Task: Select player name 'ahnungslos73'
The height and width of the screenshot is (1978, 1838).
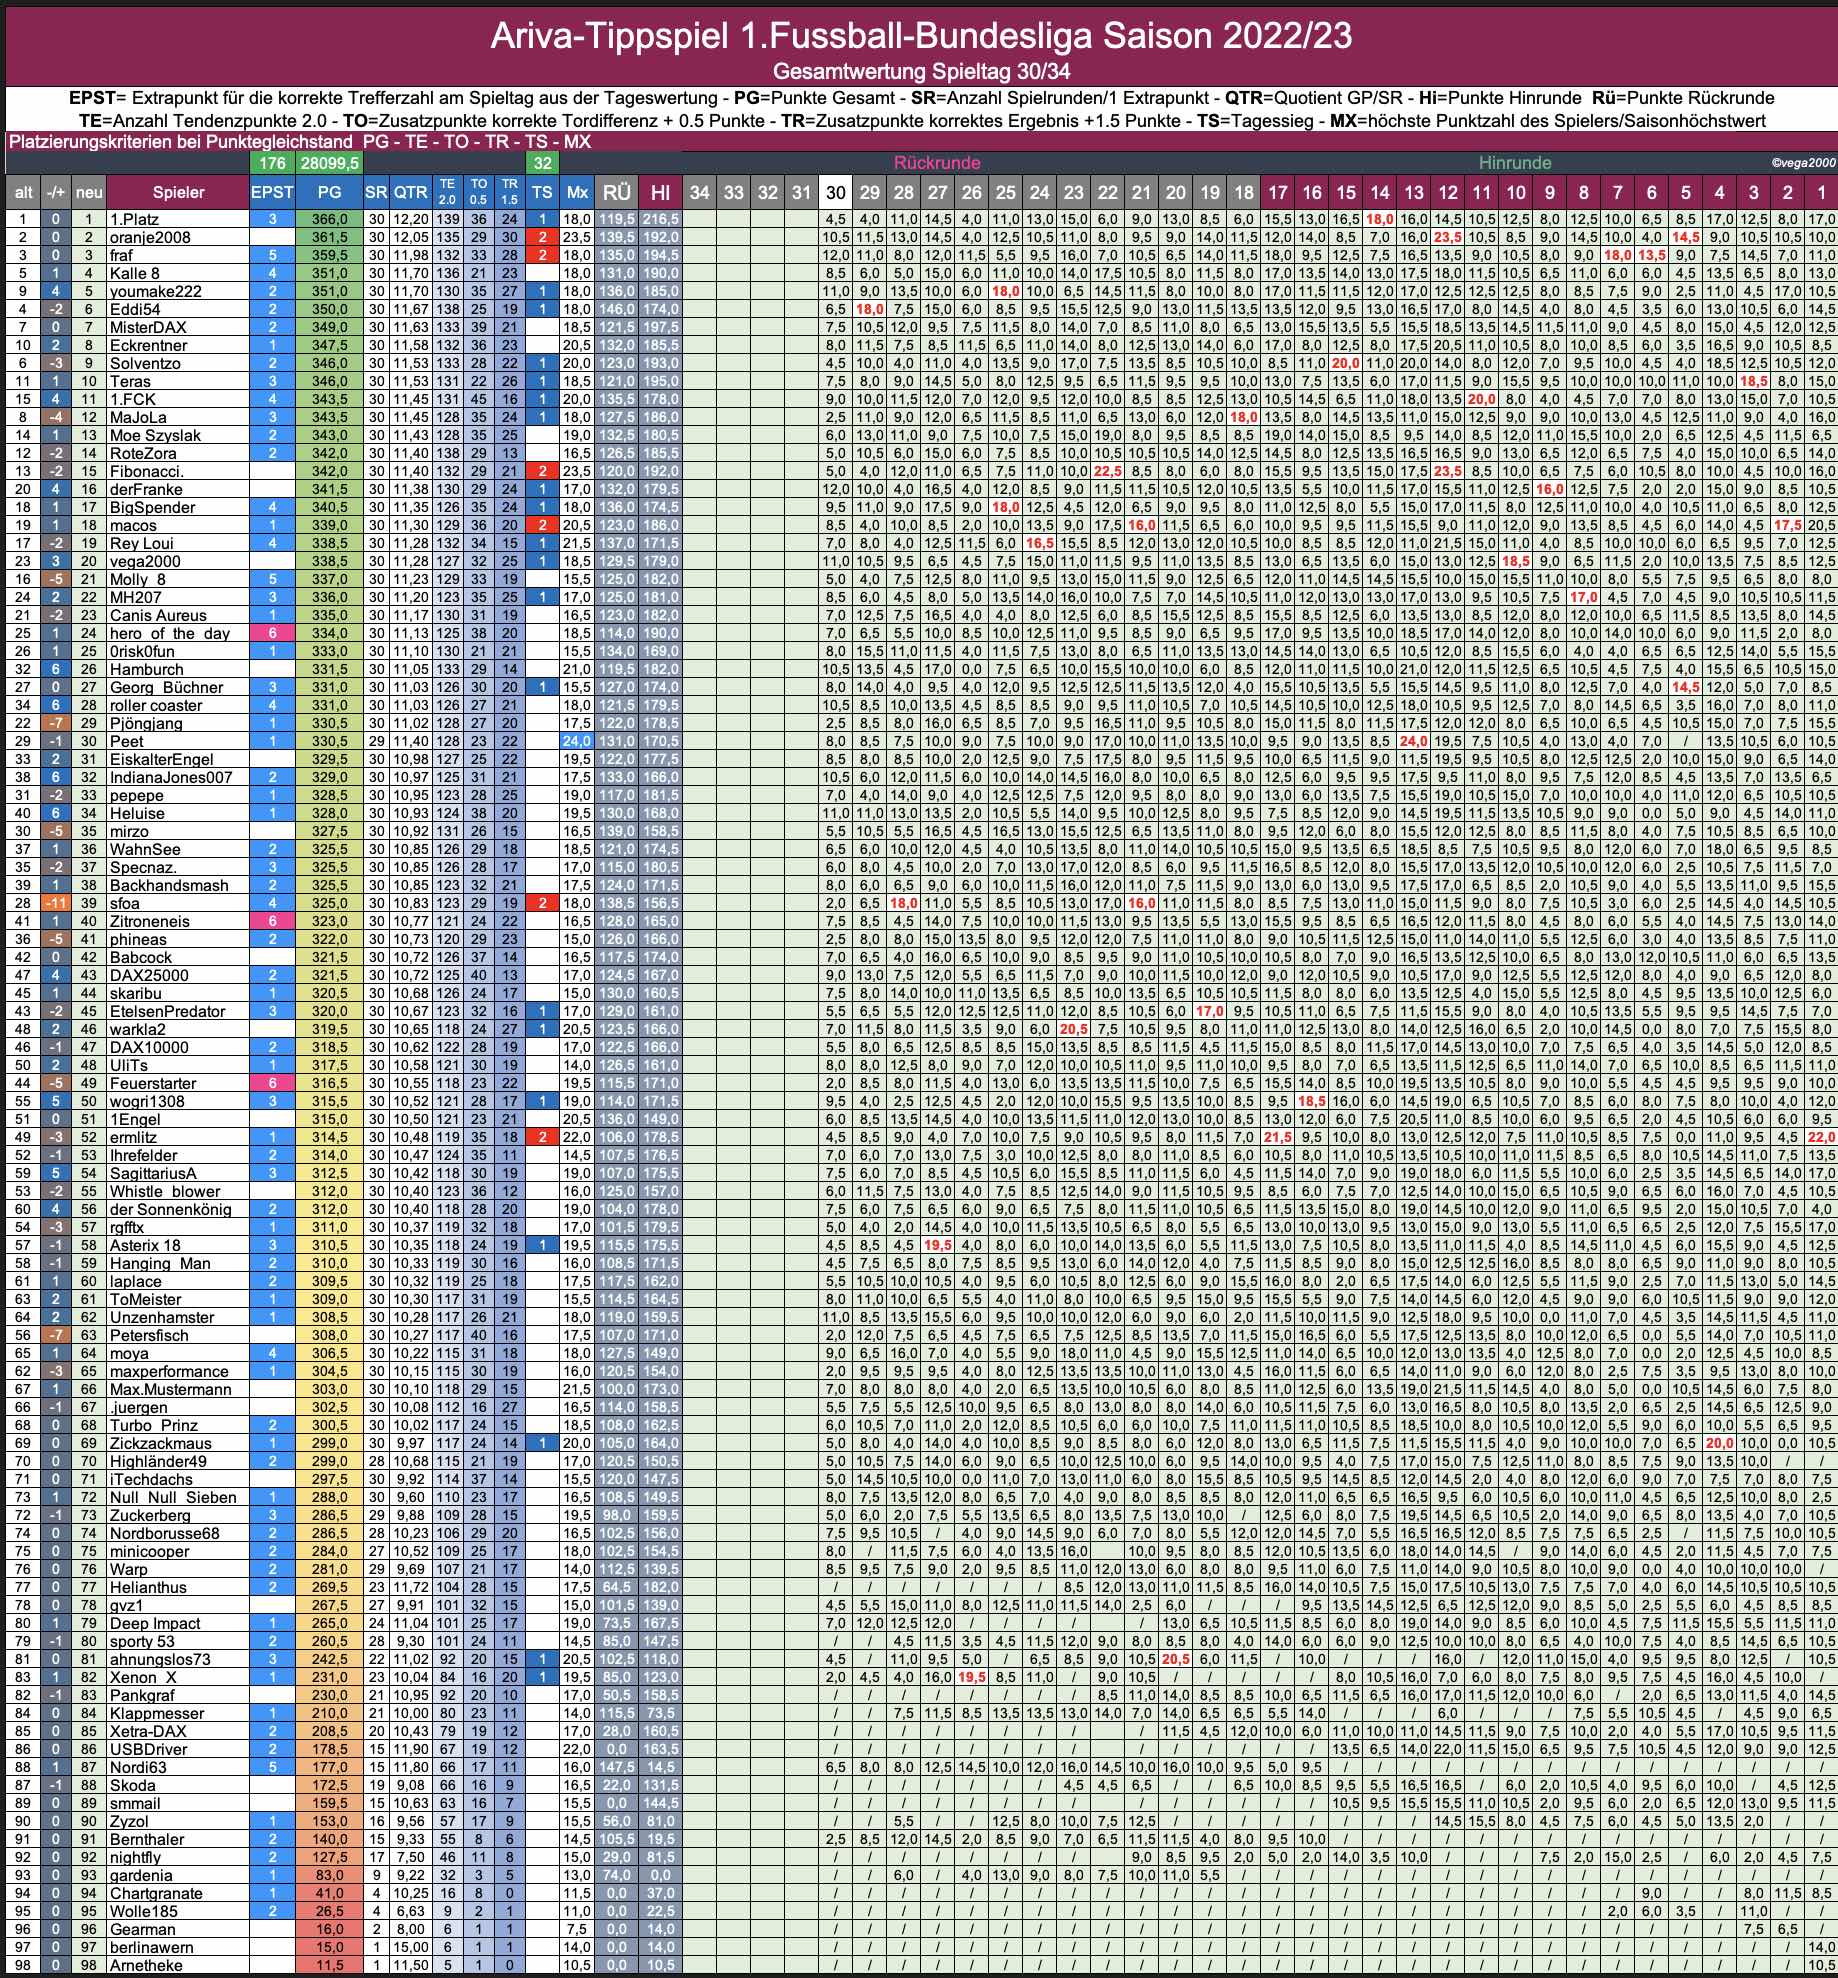Action: click(161, 1659)
